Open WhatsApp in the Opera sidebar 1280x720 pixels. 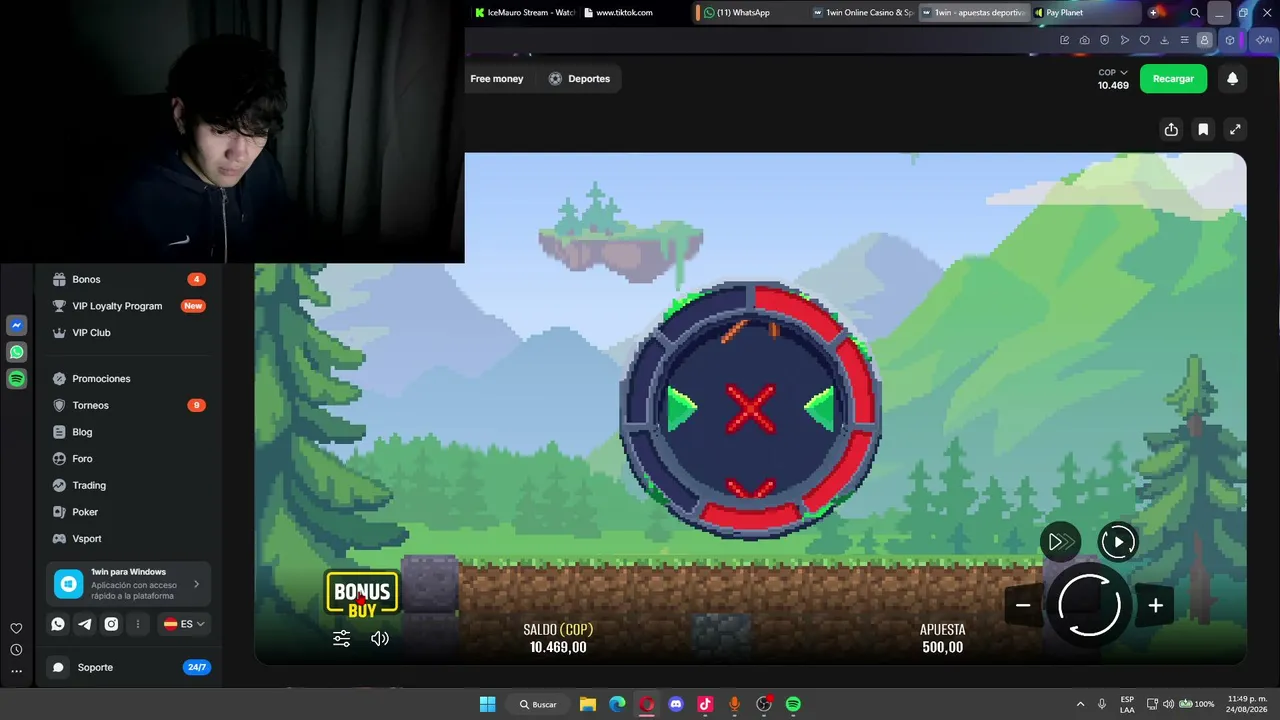tap(16, 352)
